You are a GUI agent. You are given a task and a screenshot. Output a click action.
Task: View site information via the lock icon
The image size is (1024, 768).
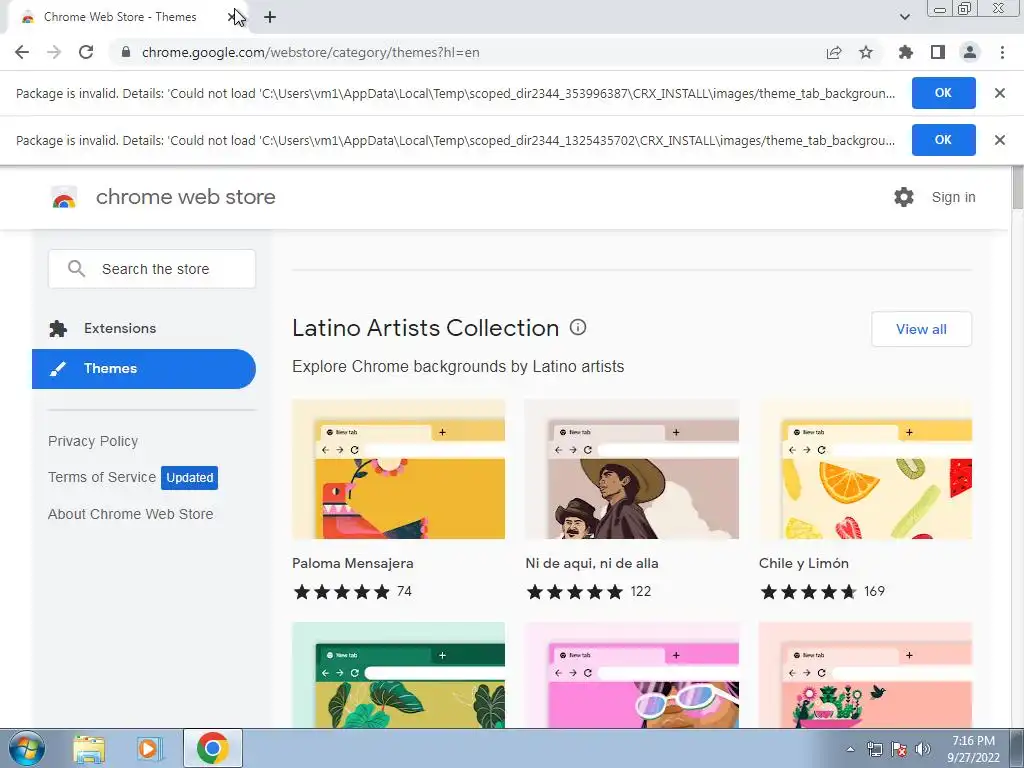[126, 52]
